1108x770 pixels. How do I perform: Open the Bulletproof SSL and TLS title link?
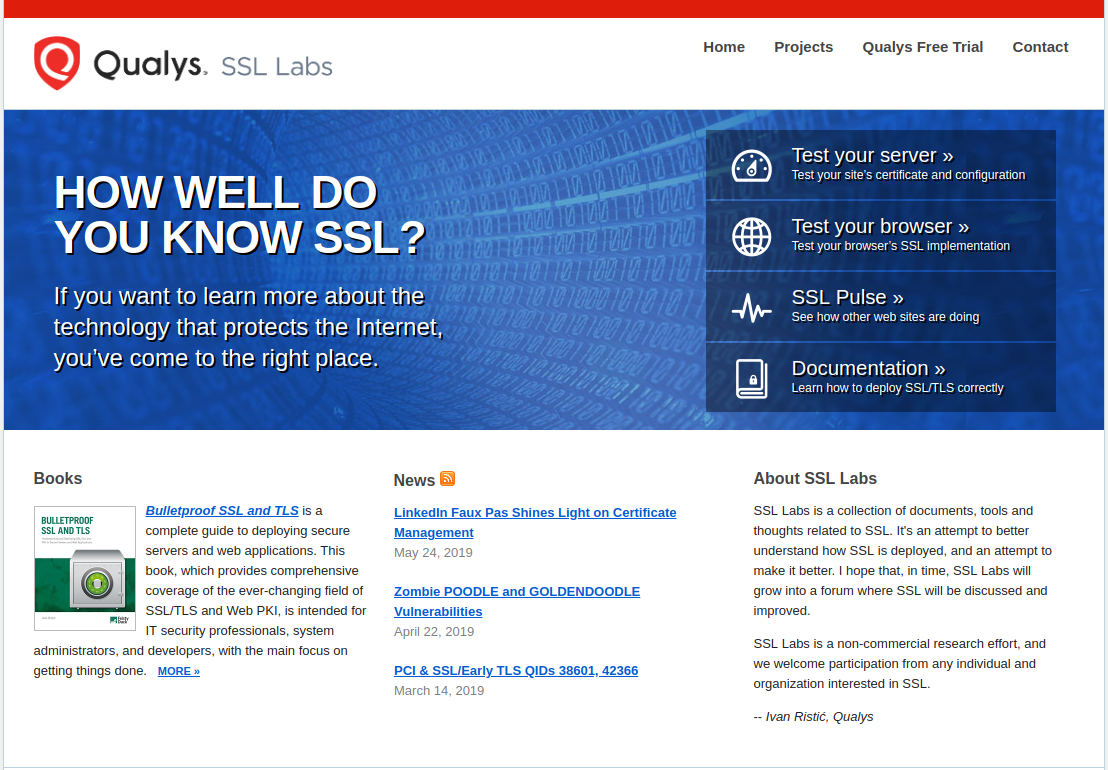point(222,511)
